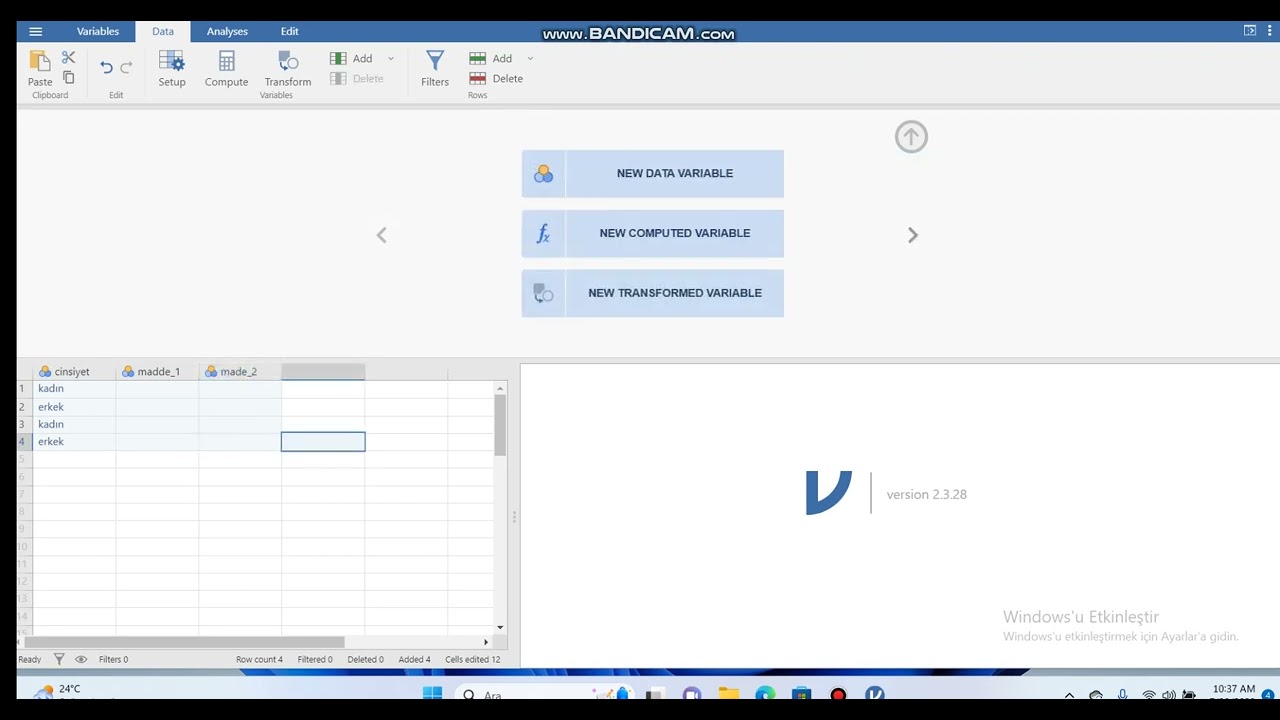Go to previous variable with left chevron
The image size is (1280, 720).
(381, 235)
